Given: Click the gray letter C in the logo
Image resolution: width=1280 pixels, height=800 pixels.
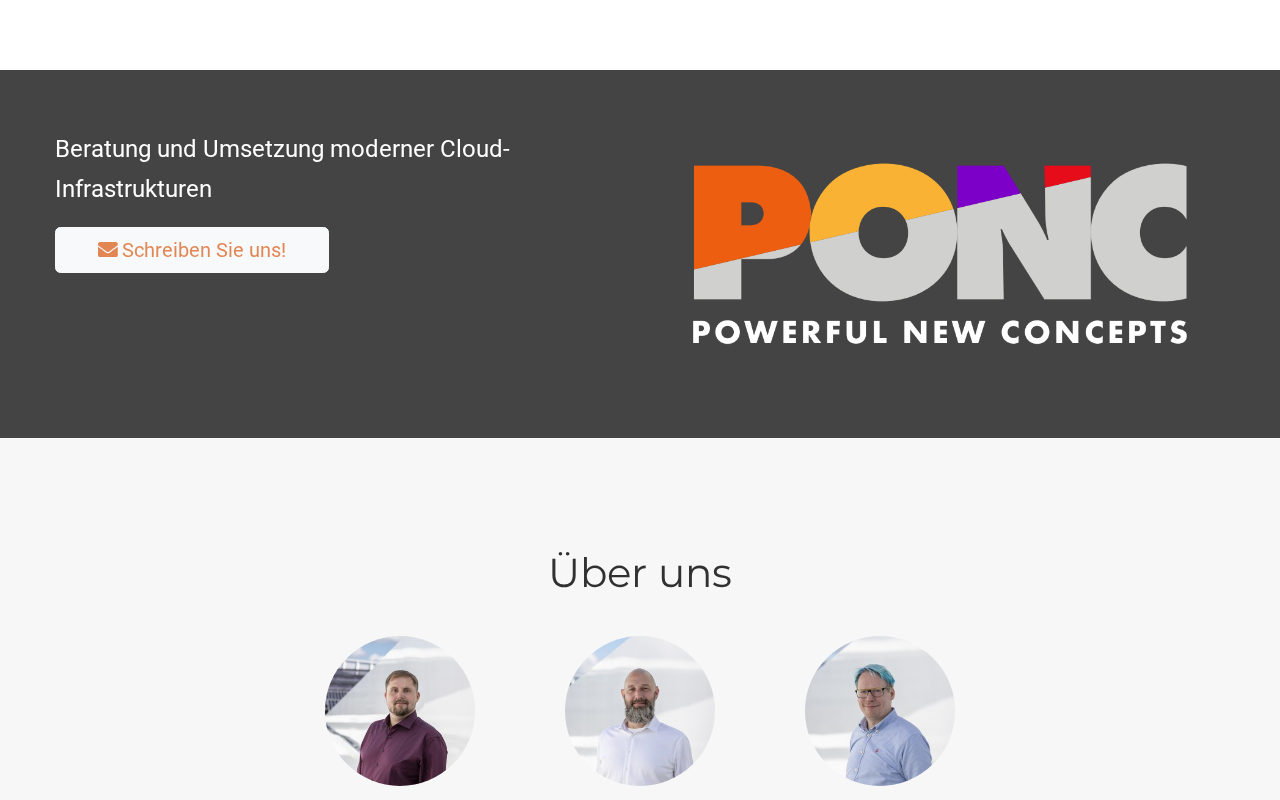Looking at the screenshot, I should tap(1138, 232).
